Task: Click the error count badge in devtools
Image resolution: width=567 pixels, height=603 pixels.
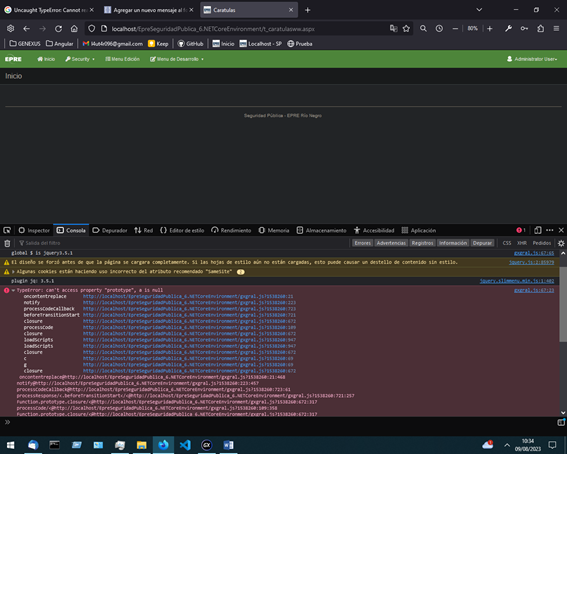Action: 521,230
